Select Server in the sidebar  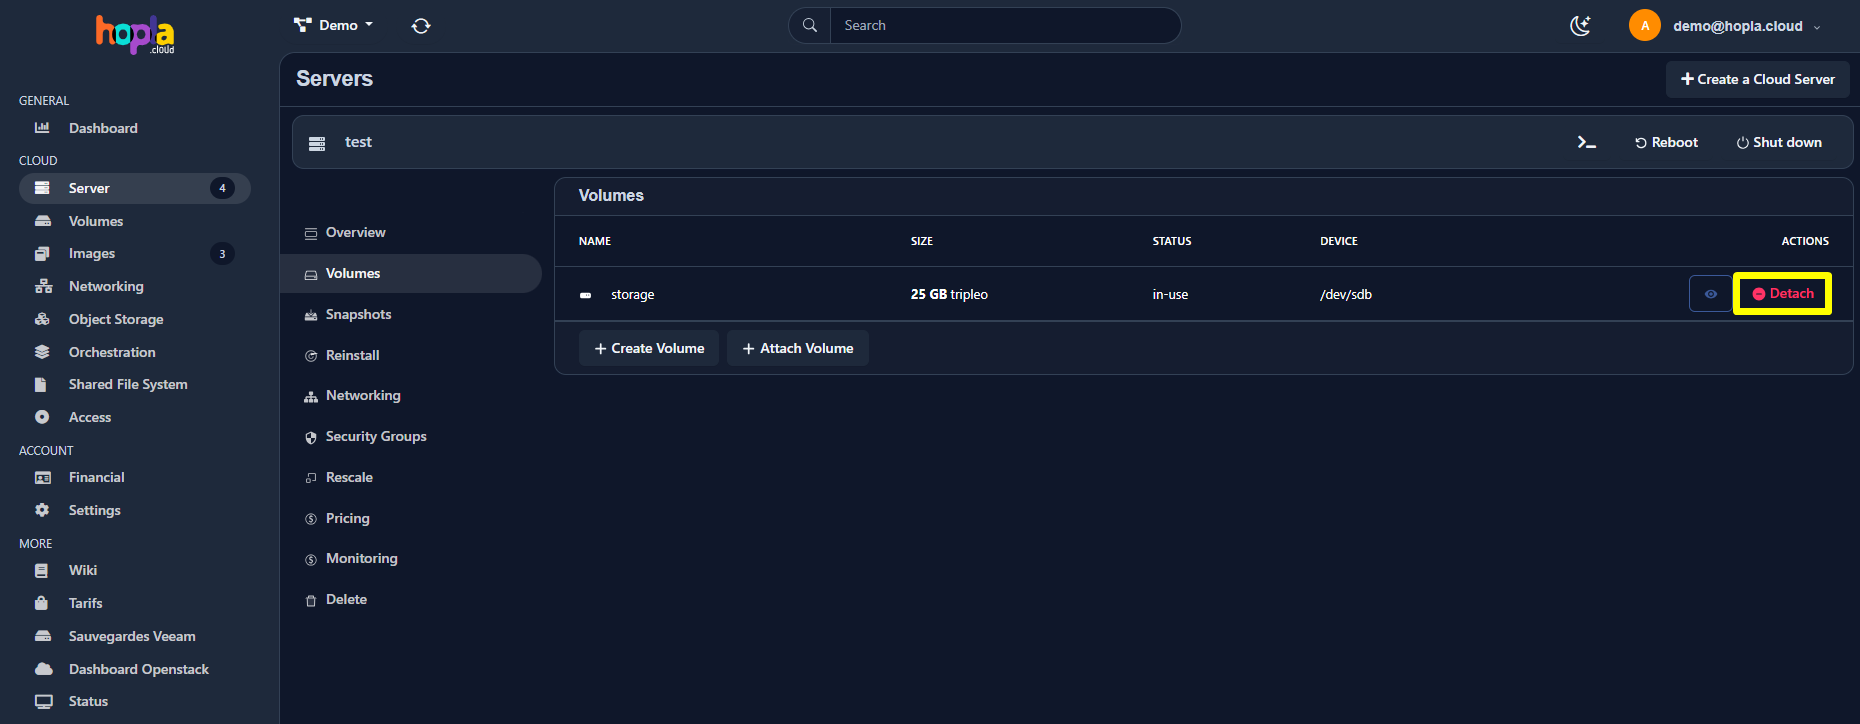pyautogui.click(x=135, y=188)
